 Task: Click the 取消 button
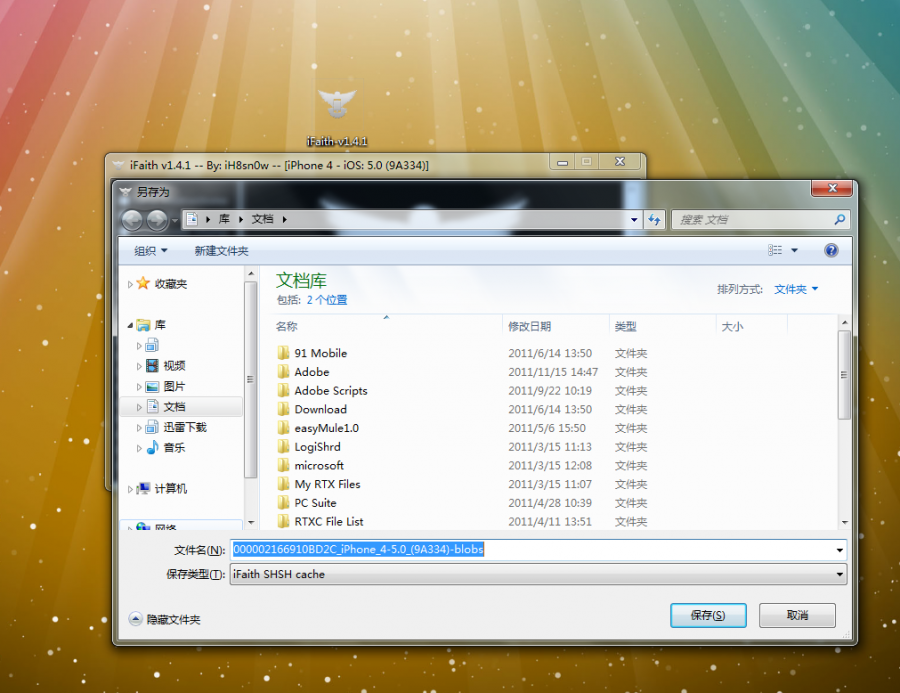pyautogui.click(x=797, y=615)
